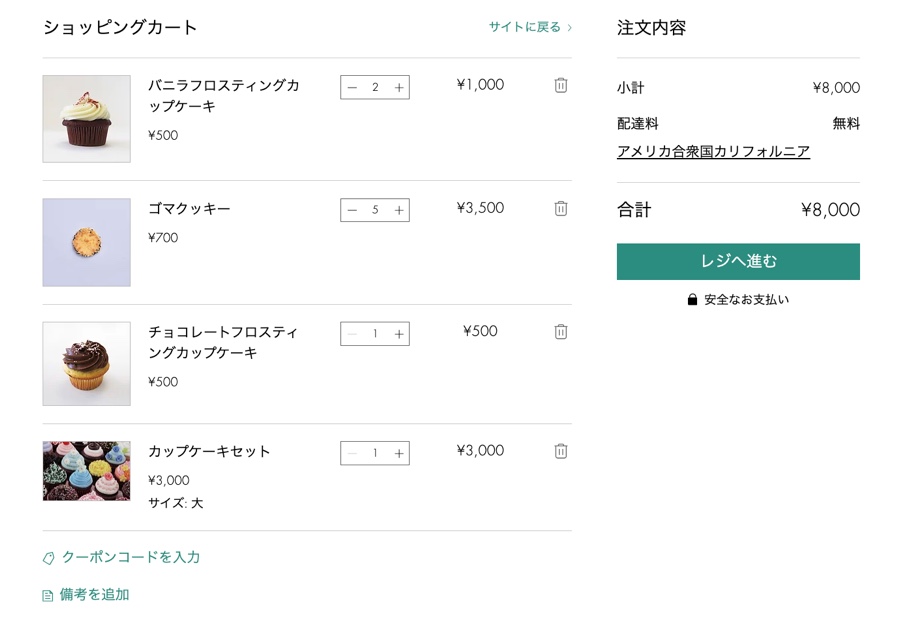Screen dimensions: 900x620
Task: Decrease vanilla cupcake quantity with minus
Action: (x=352, y=87)
